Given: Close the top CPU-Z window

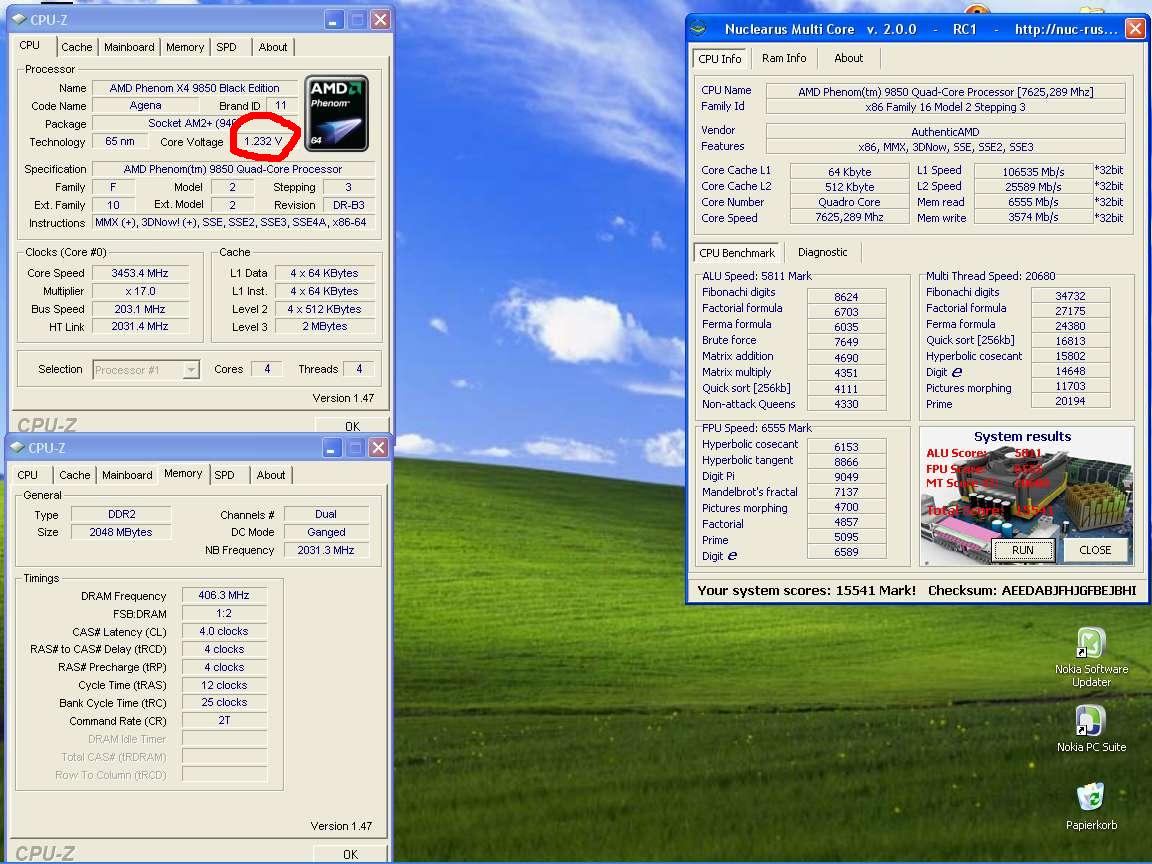Looking at the screenshot, I should pos(380,20).
